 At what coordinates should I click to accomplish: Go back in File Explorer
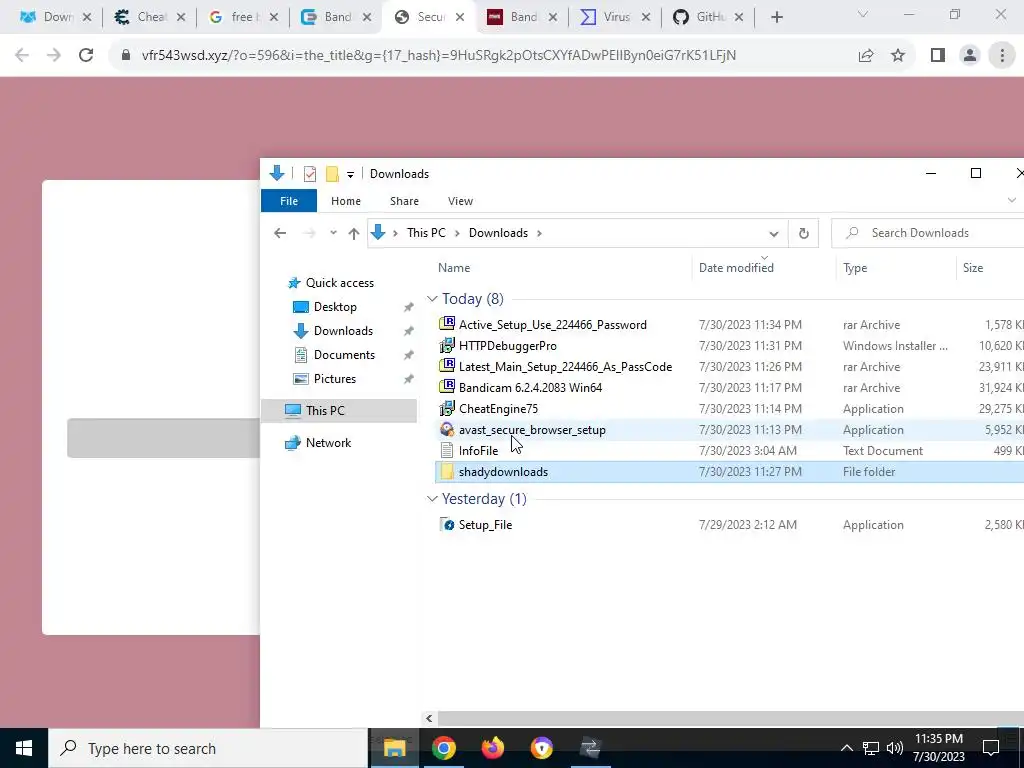click(280, 233)
